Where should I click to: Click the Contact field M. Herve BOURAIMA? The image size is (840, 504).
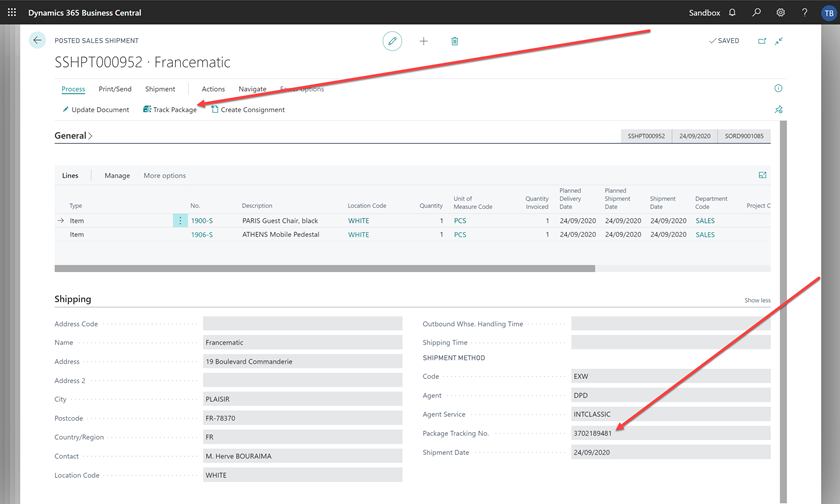303,456
